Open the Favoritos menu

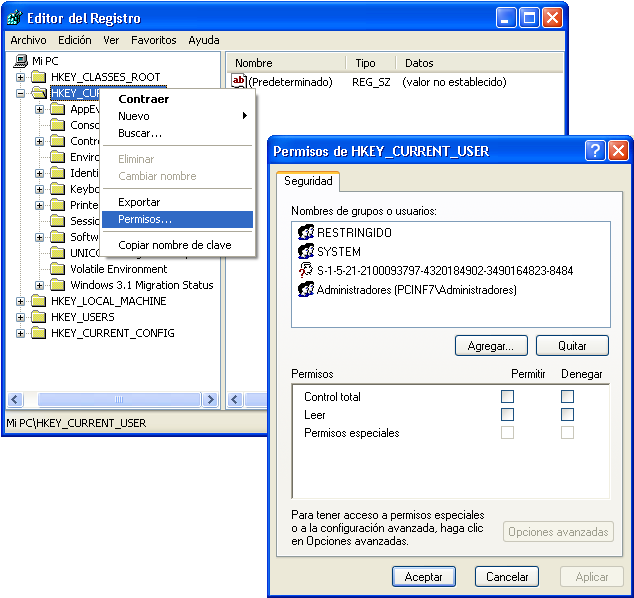[154, 40]
